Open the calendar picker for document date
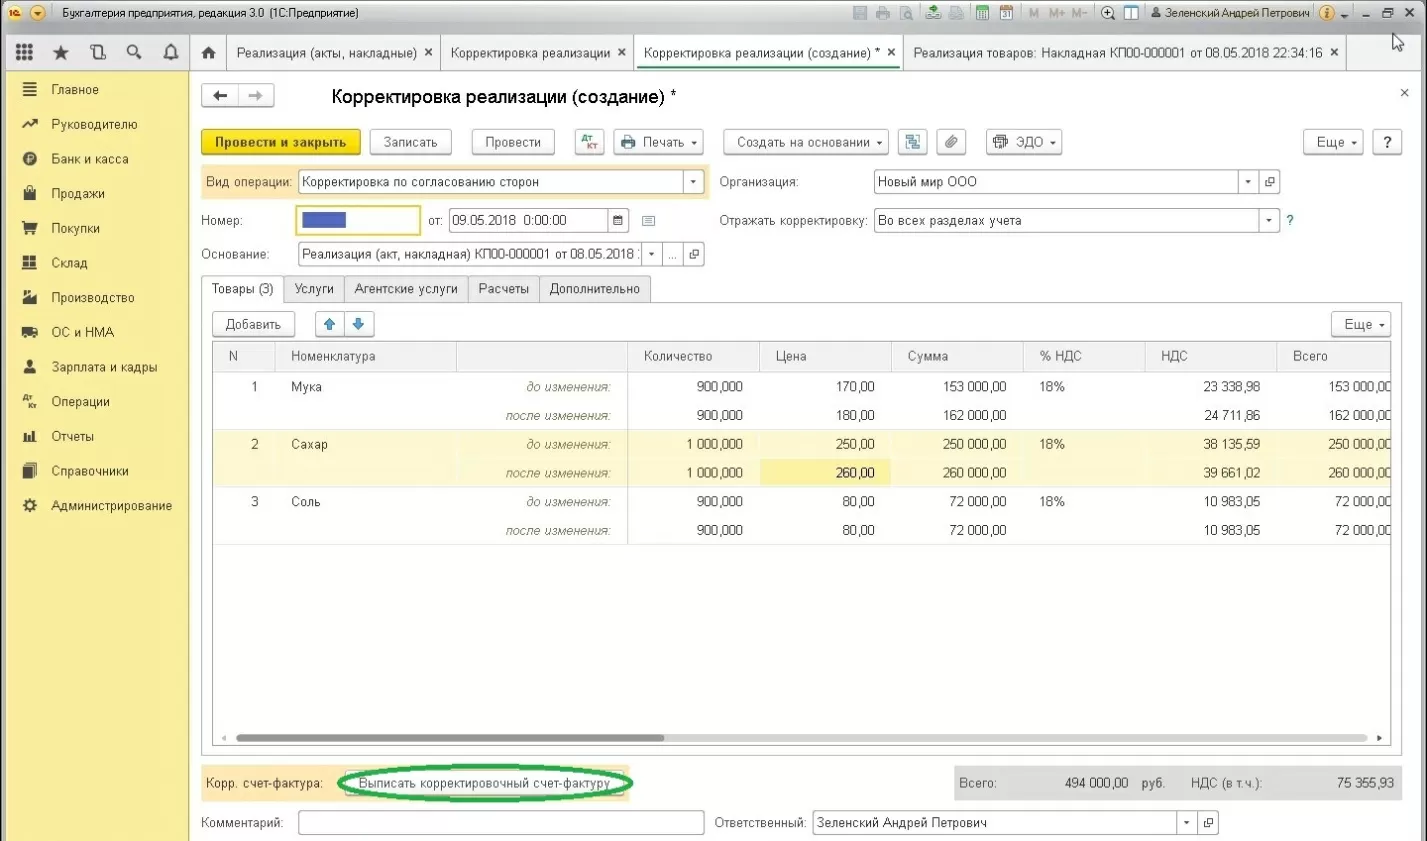 618,220
